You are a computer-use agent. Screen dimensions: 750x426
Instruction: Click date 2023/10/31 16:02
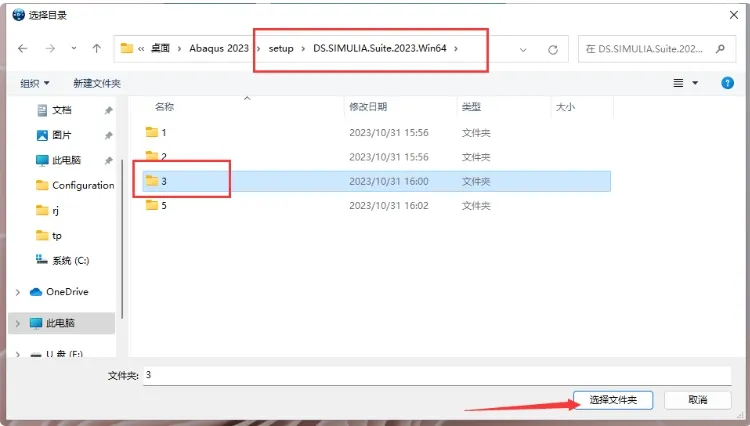click(x=388, y=206)
